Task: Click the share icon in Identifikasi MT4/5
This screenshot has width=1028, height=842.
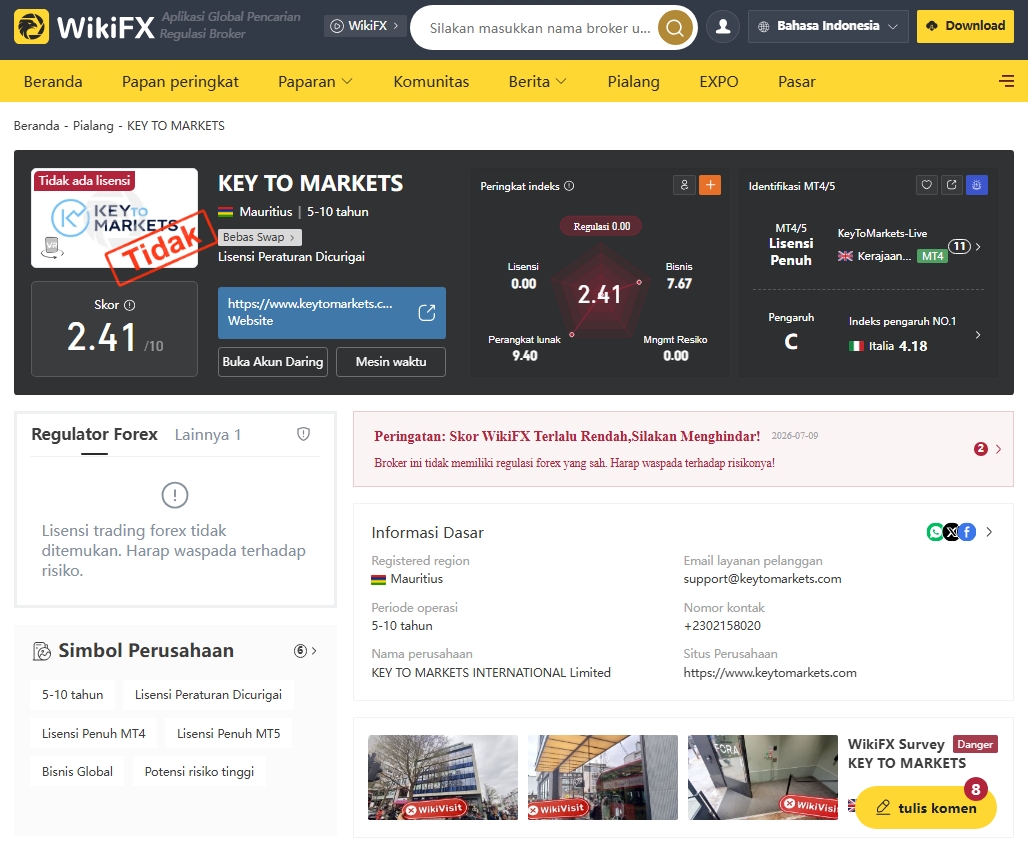Action: pyautogui.click(x=951, y=185)
